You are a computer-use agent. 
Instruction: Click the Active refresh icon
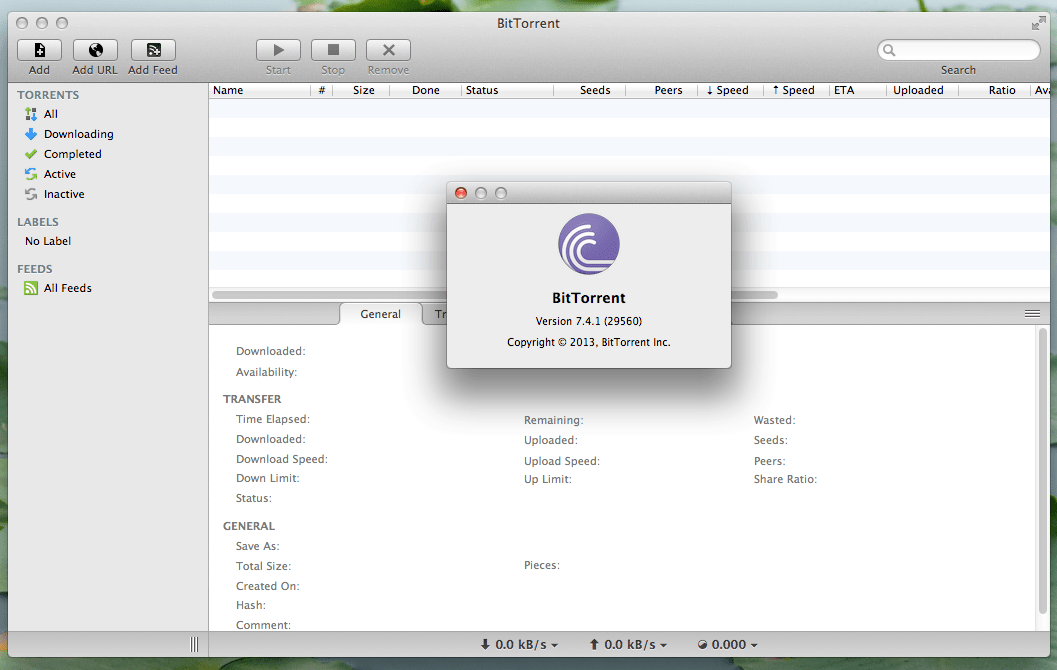(30, 174)
